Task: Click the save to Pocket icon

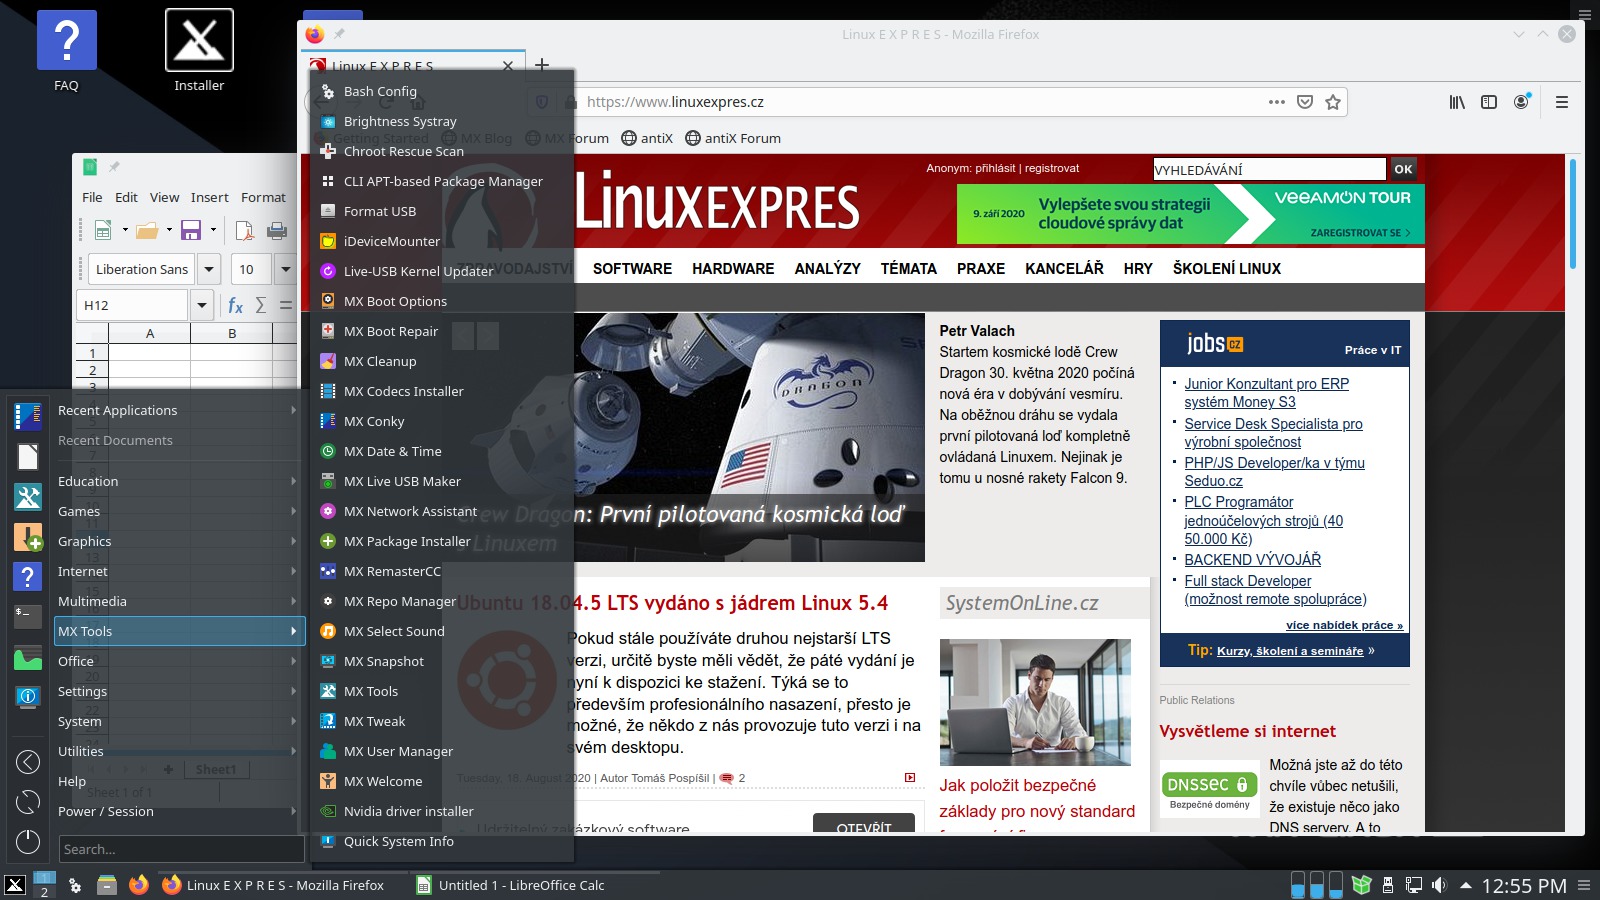Action: tap(1304, 102)
